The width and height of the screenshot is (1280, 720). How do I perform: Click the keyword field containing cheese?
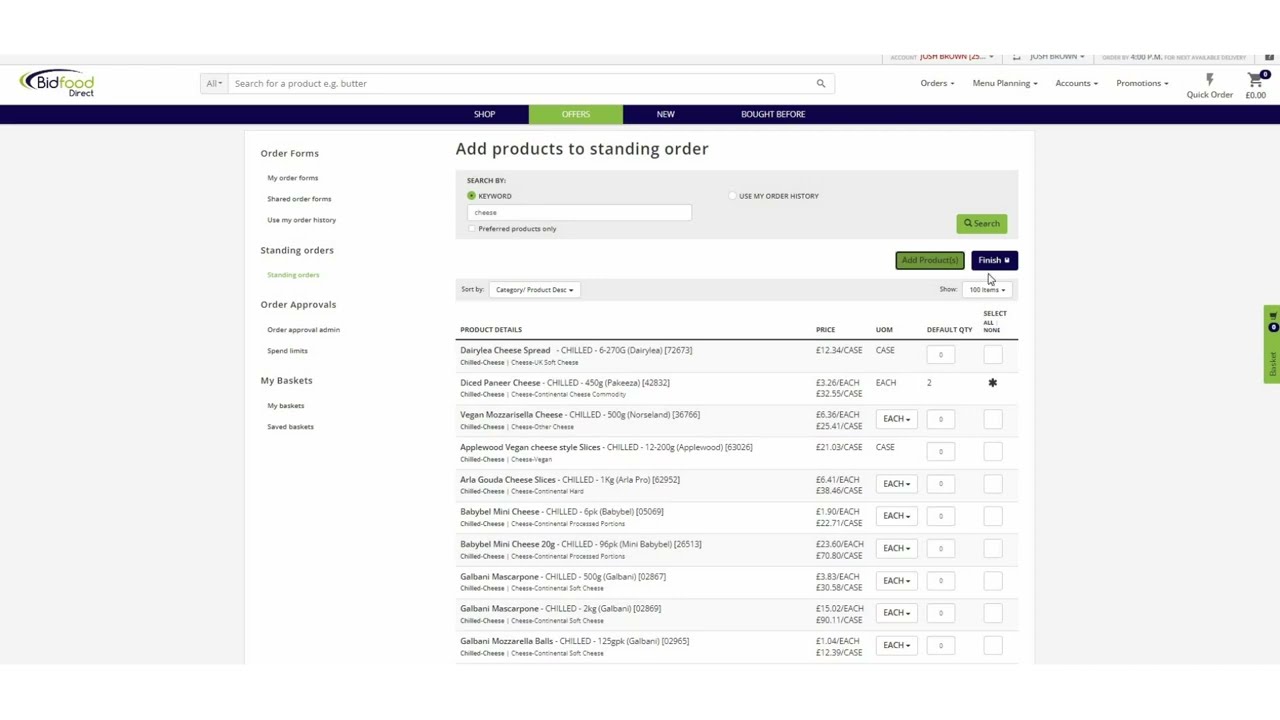coord(578,213)
